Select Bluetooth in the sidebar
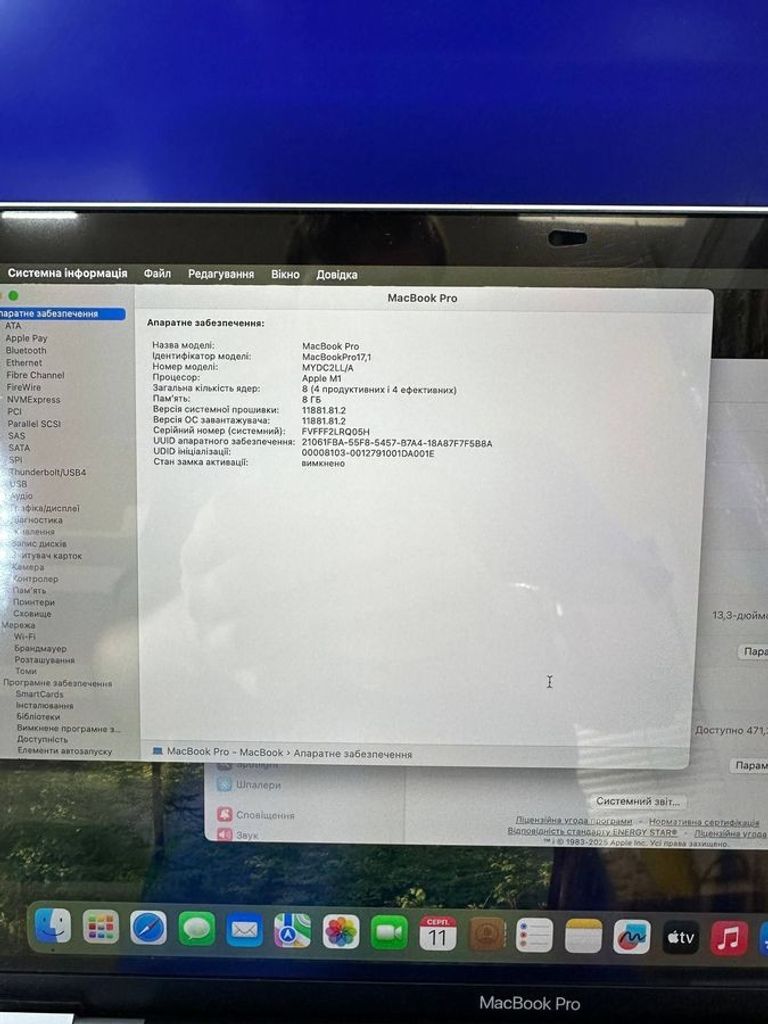Image resolution: width=768 pixels, height=1024 pixels. 26,350
